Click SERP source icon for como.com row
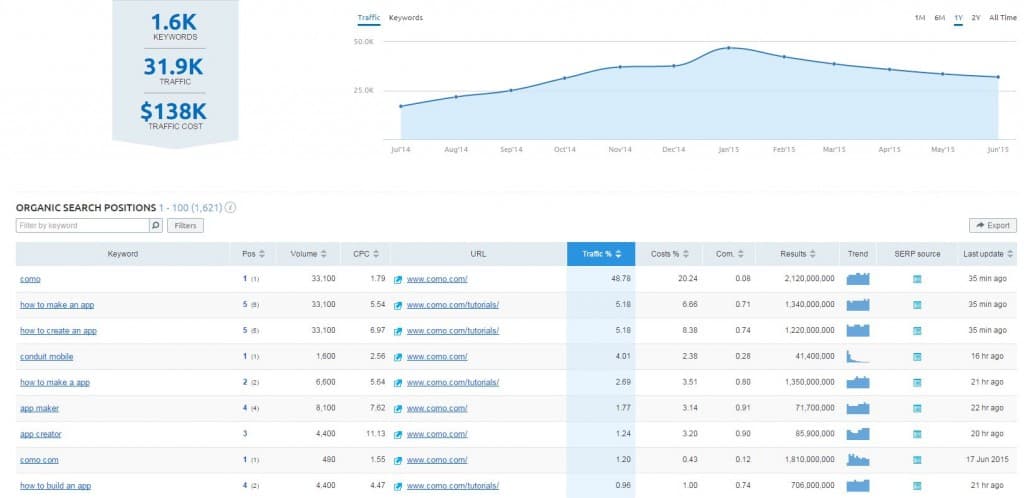1024x498 pixels. pos(916,460)
